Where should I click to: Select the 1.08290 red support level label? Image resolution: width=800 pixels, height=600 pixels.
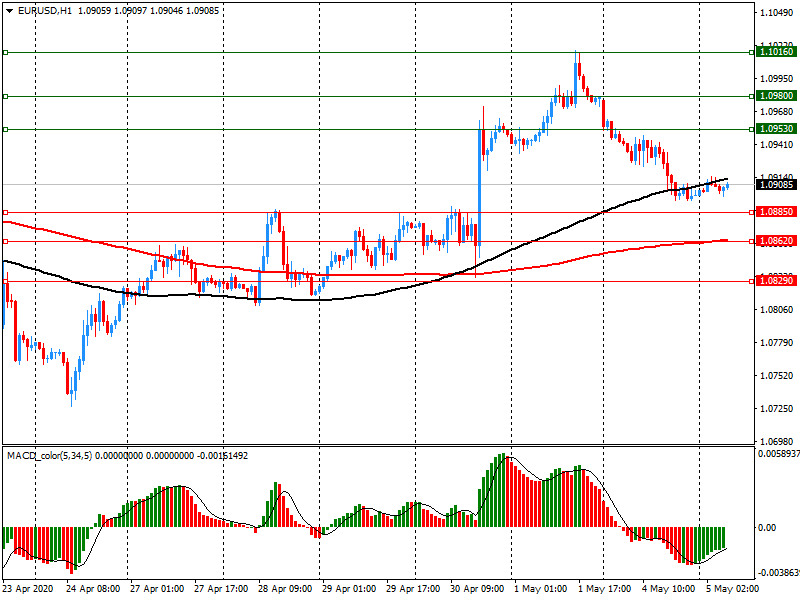[x=776, y=281]
